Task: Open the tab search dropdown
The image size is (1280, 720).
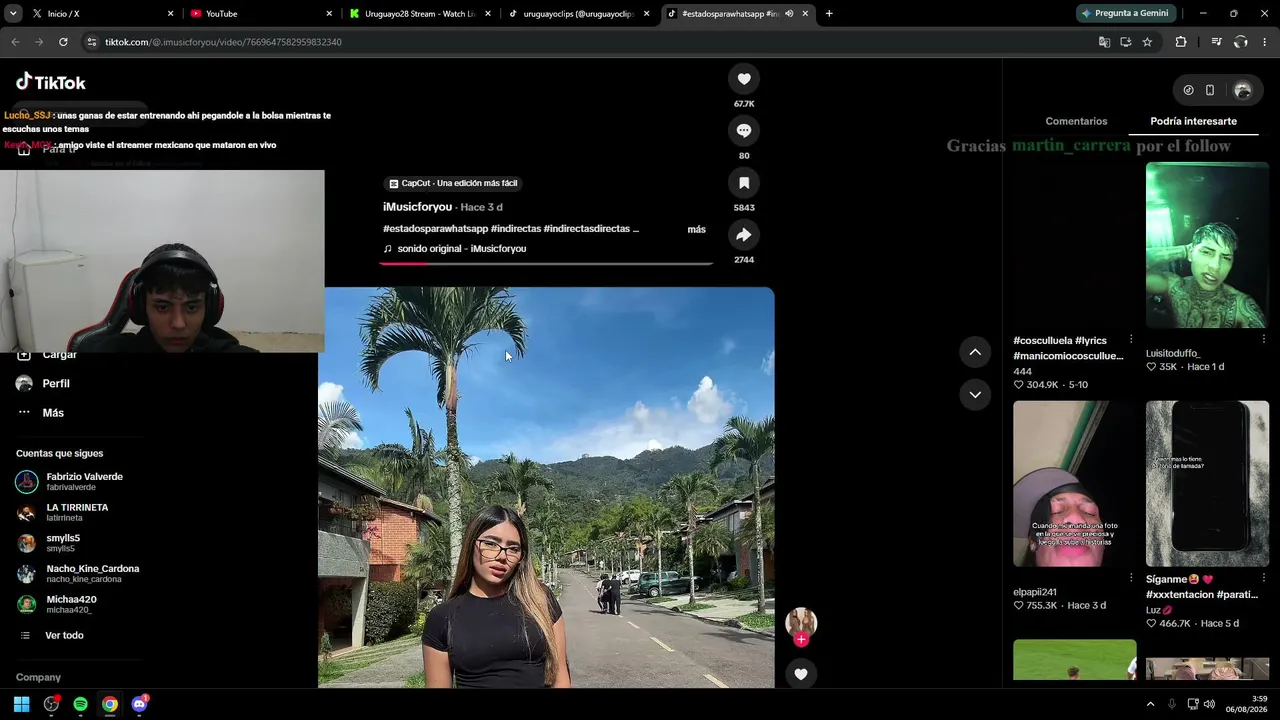Action: [x=13, y=14]
